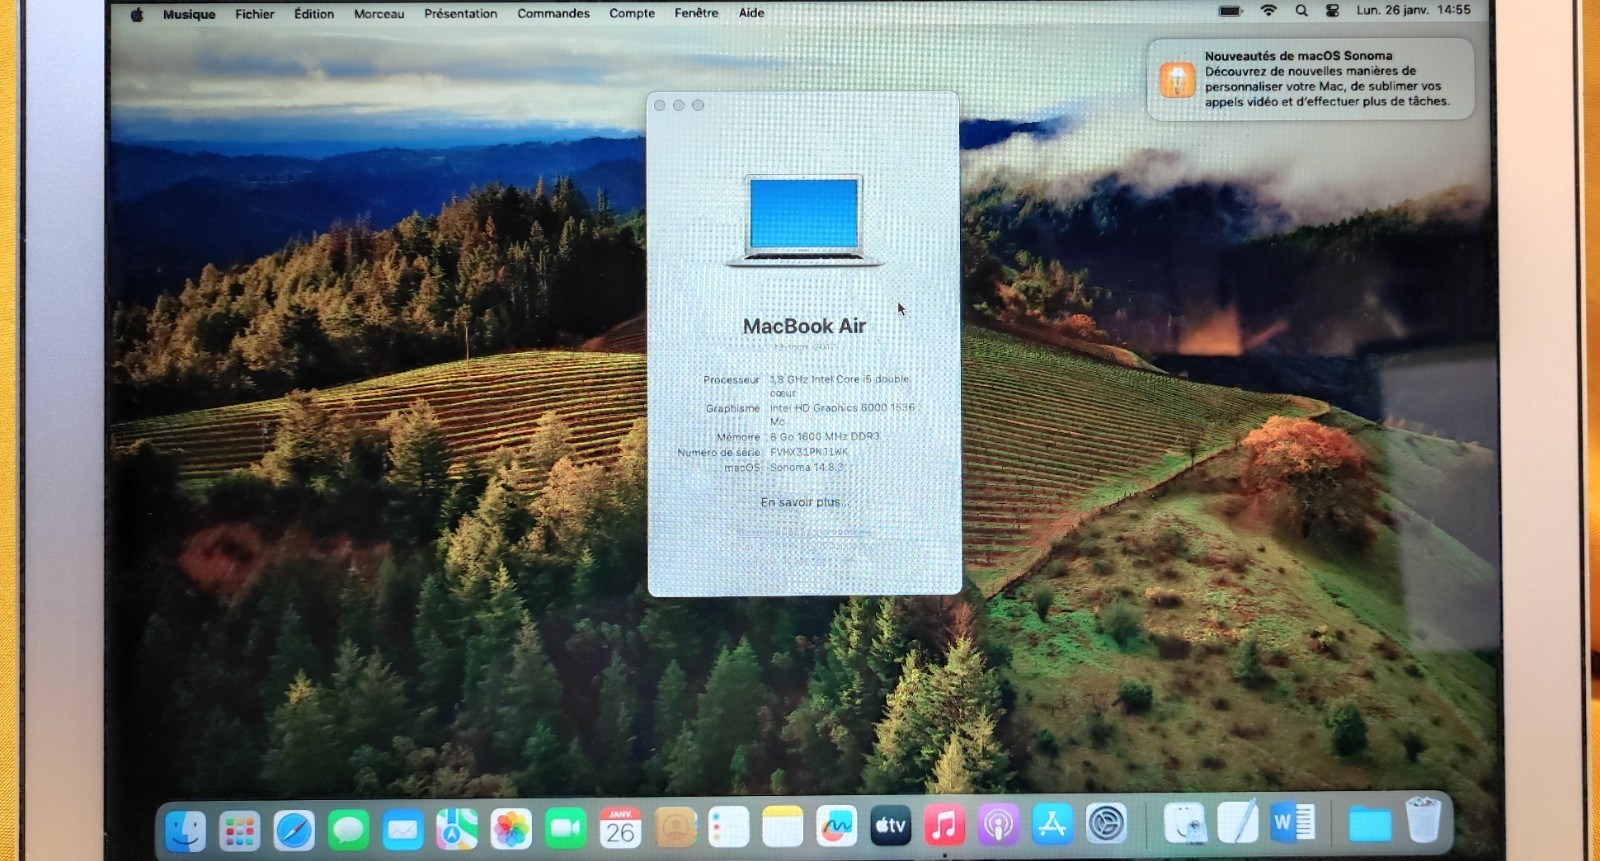This screenshot has height=861, width=1600.
Task: Click the MacBook Air title text
Action: (x=804, y=326)
